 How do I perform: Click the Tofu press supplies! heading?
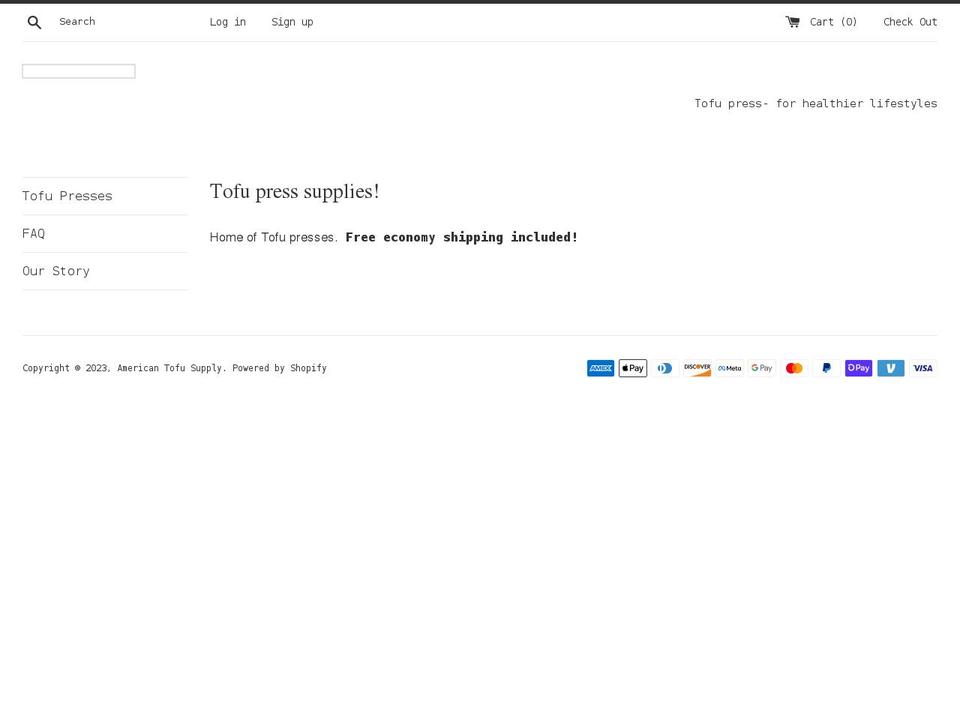pyautogui.click(x=294, y=192)
